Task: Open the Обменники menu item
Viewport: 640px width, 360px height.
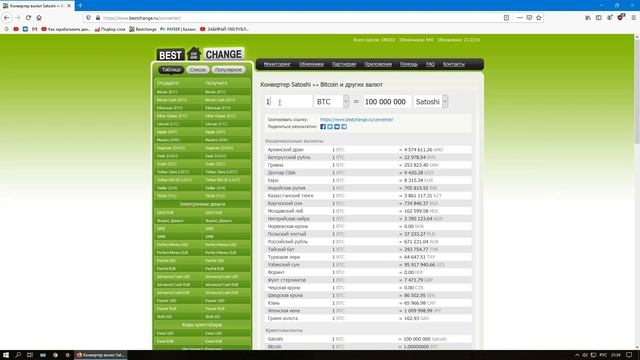Action: click(x=311, y=64)
